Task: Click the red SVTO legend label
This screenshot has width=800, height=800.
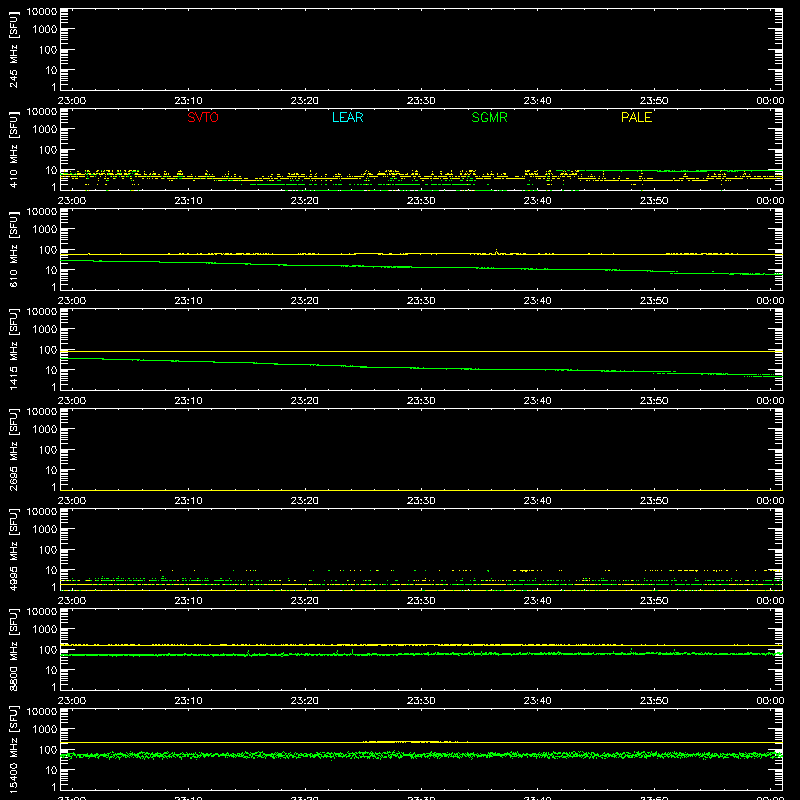Action: pos(203,117)
